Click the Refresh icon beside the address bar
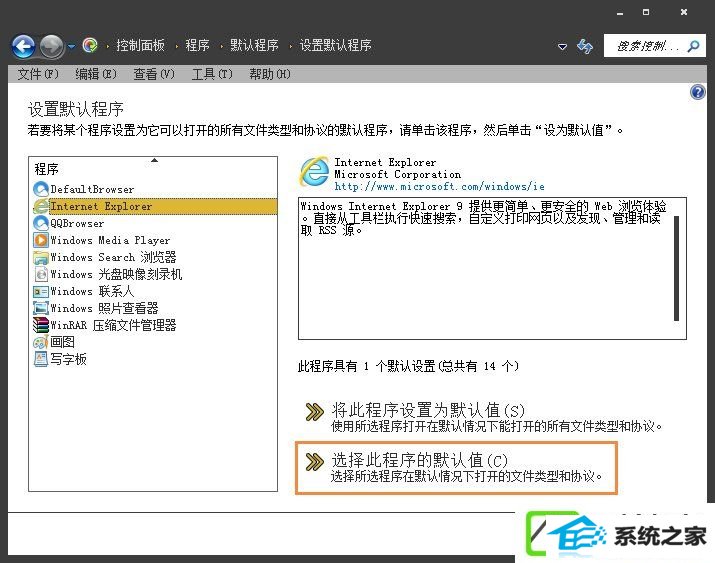The width and height of the screenshot is (715, 563). 585,46
